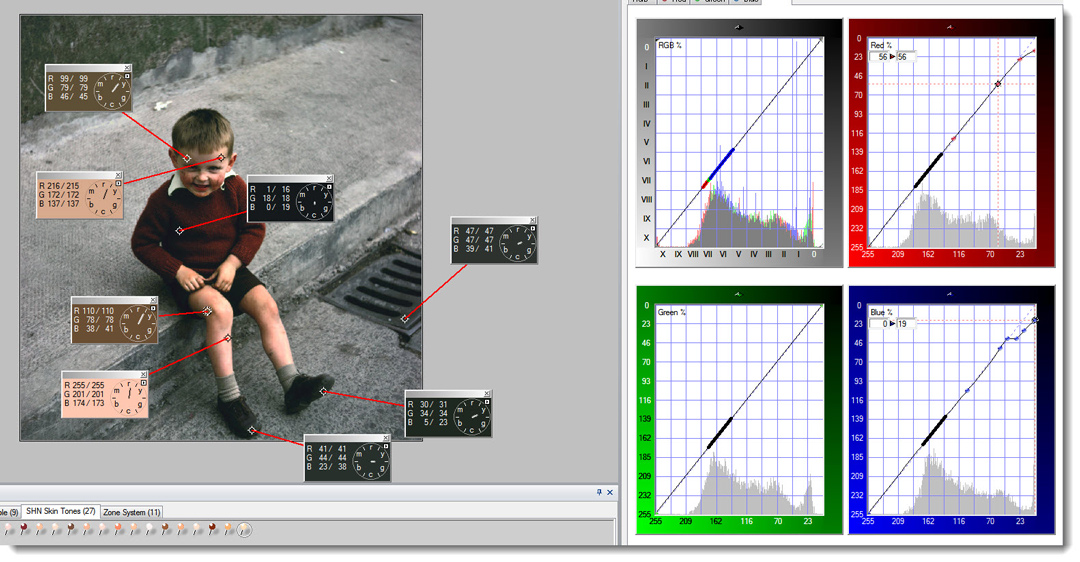This screenshot has width=1080, height=562.
Task: Select the thick black segment on the Green curve
Action: coord(720,433)
